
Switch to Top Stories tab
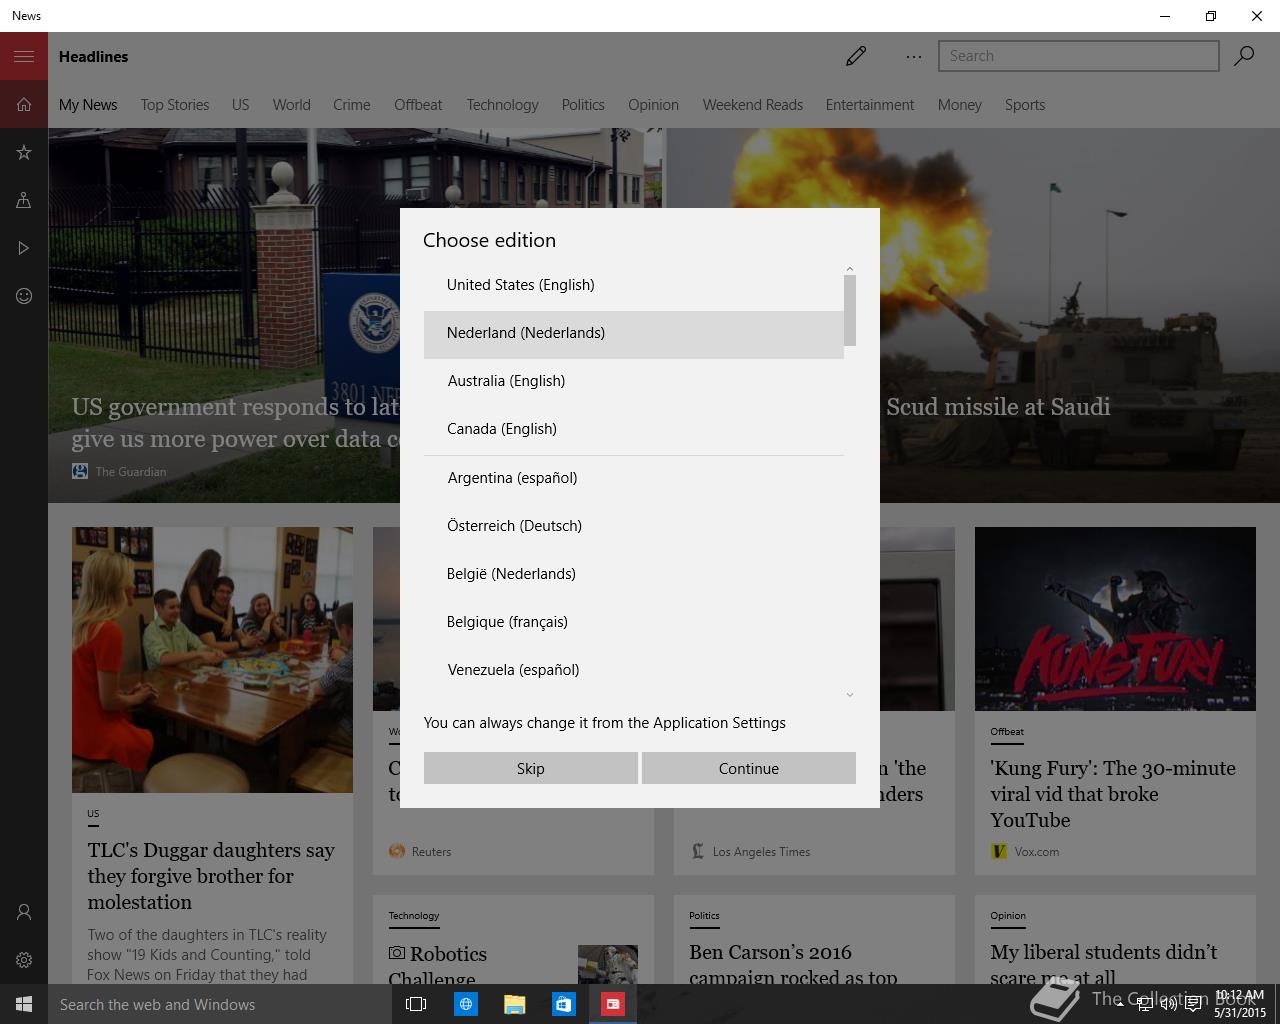coord(175,104)
